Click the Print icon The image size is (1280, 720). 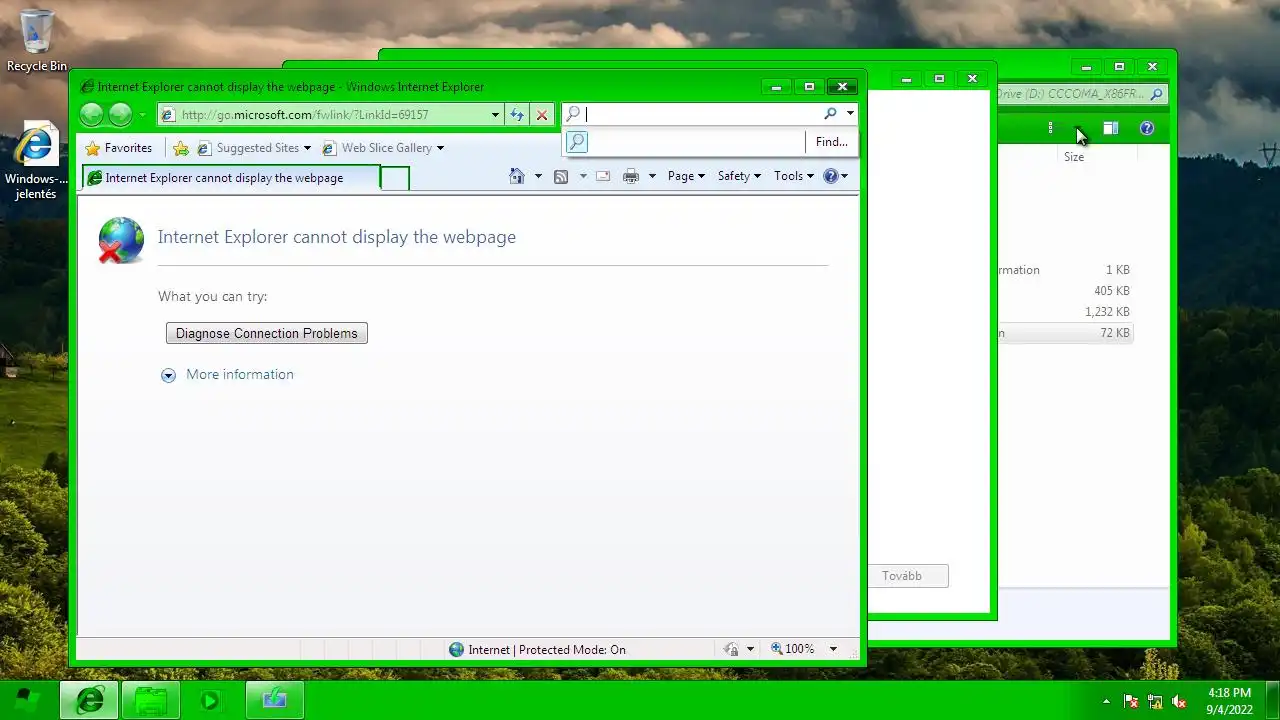tap(631, 176)
